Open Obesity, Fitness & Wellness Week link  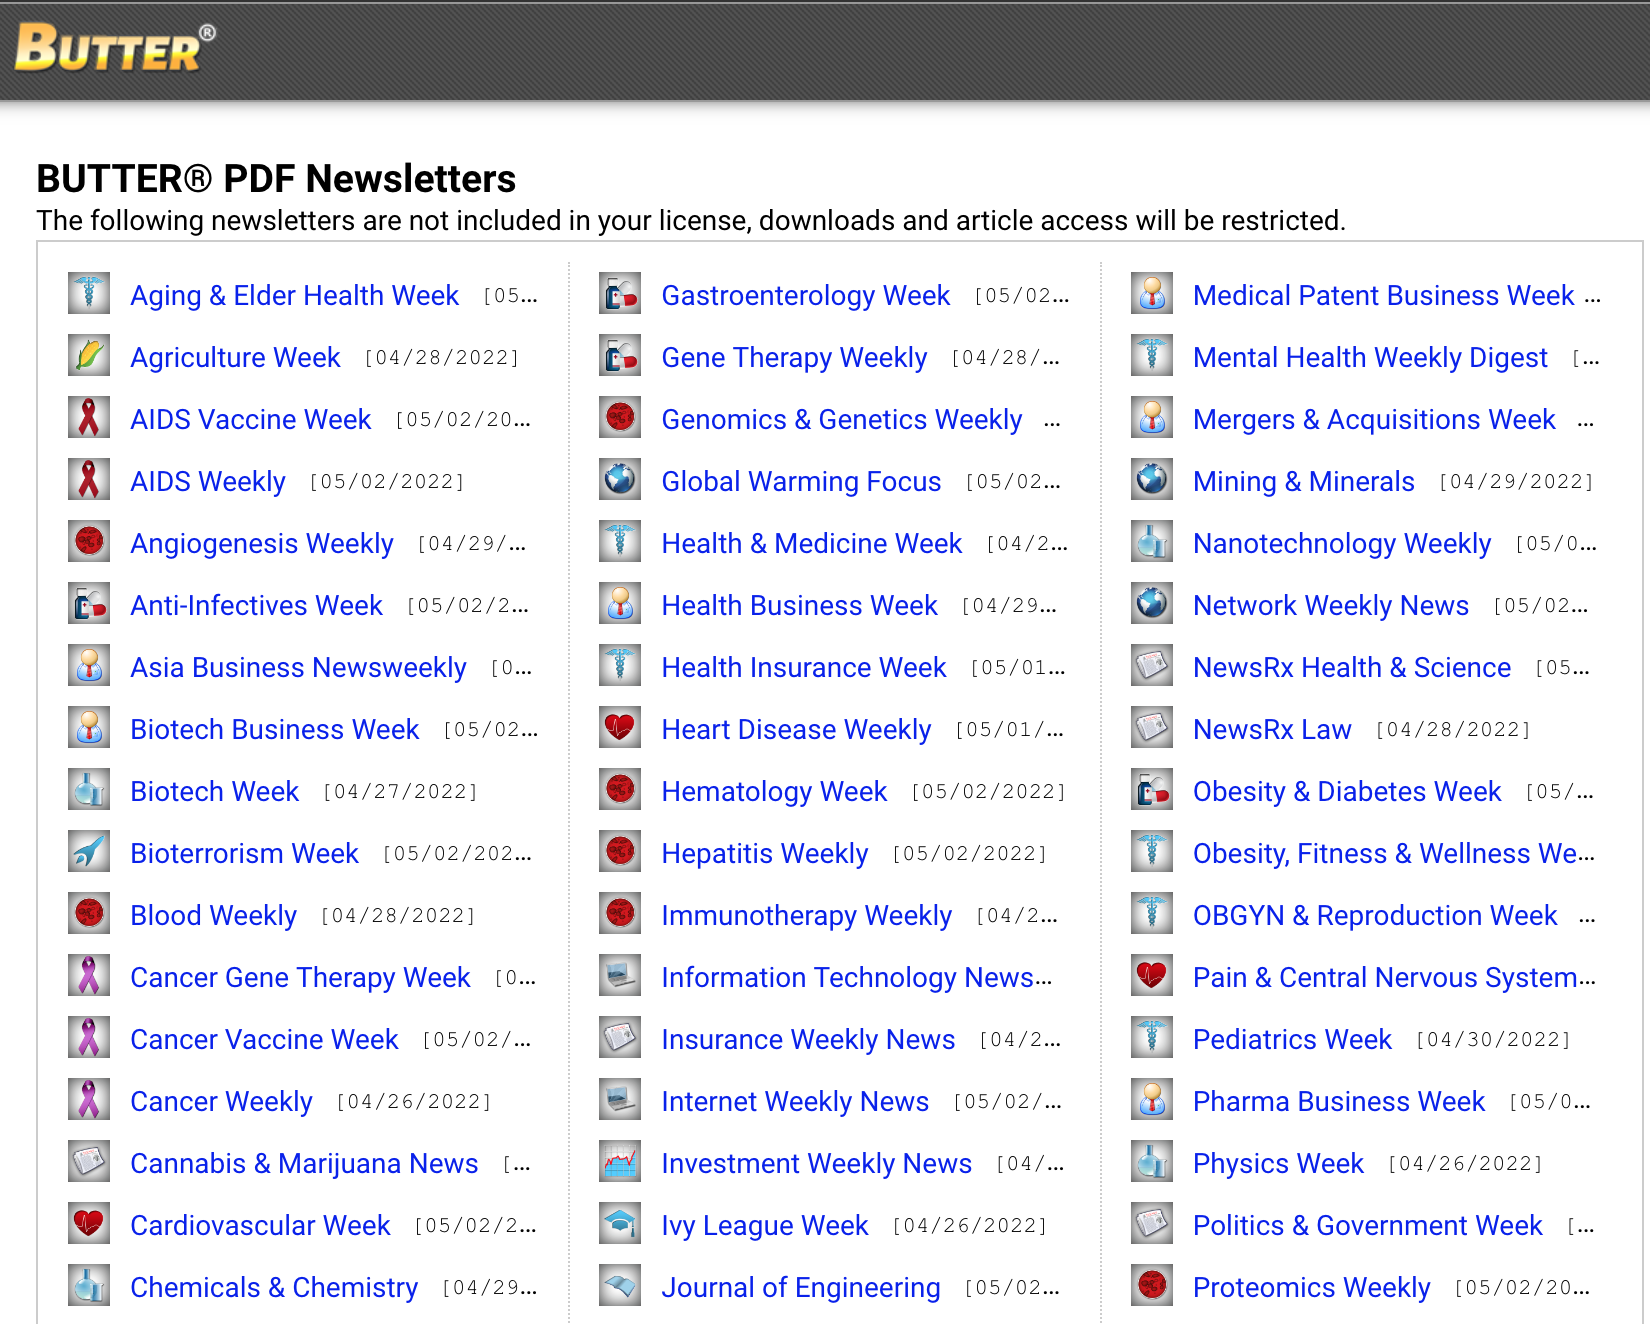point(1394,854)
